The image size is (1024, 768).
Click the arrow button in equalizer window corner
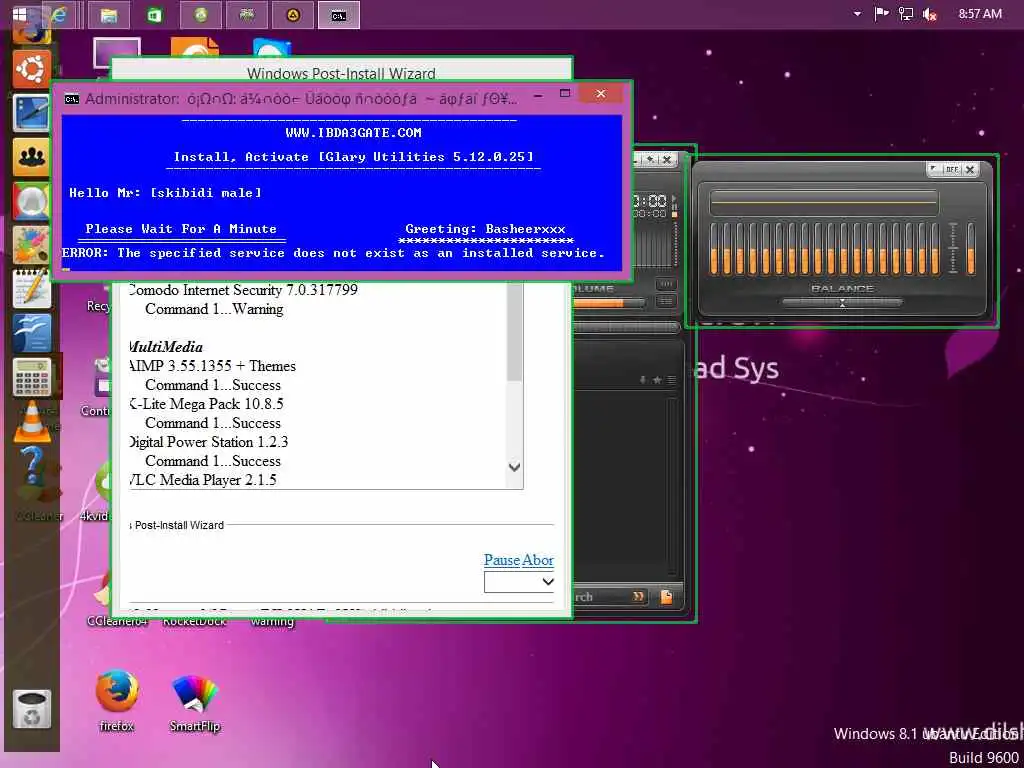click(x=935, y=169)
